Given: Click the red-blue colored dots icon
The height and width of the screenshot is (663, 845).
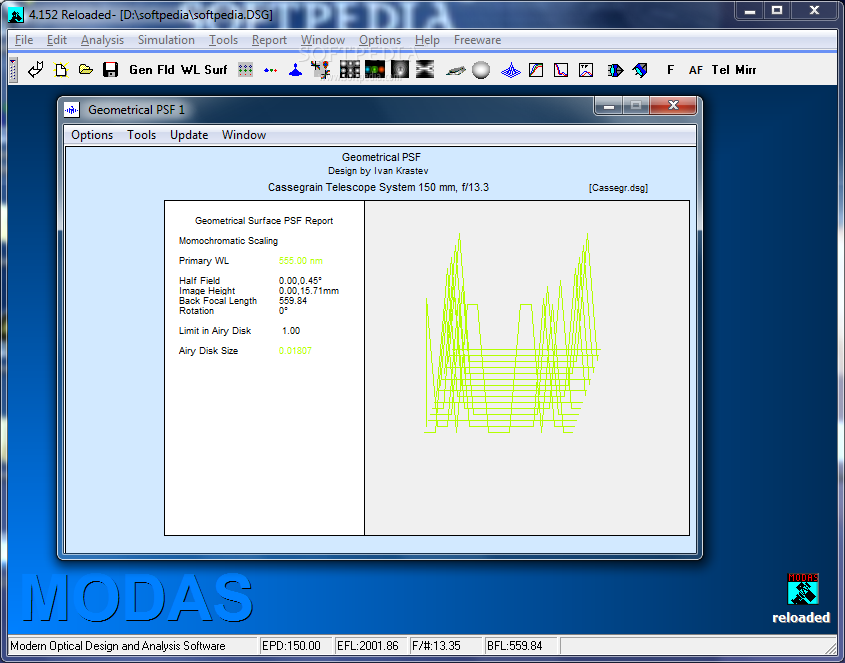Looking at the screenshot, I should tap(271, 70).
